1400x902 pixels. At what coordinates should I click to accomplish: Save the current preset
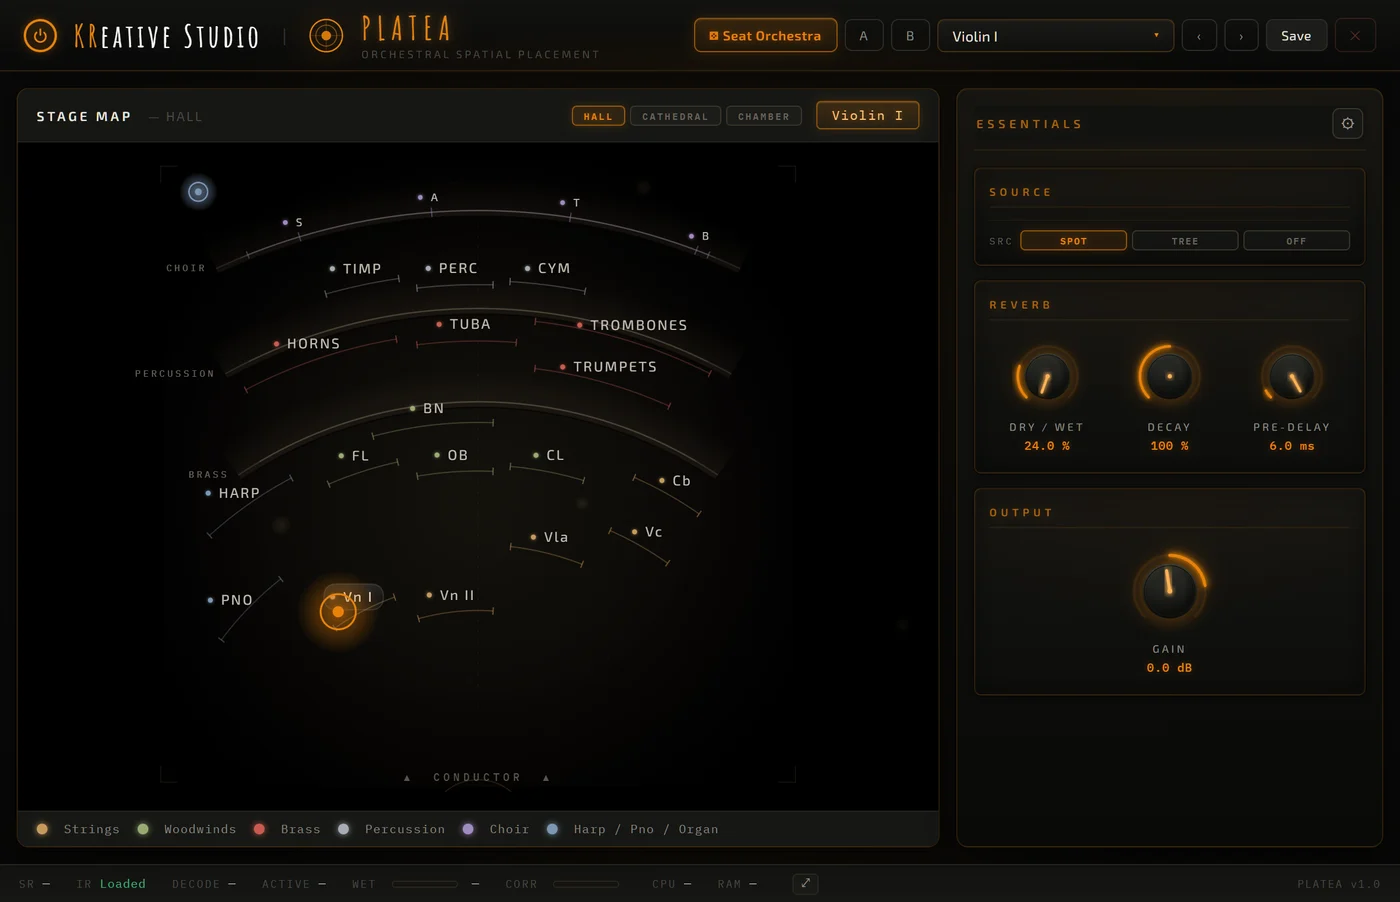(1296, 36)
